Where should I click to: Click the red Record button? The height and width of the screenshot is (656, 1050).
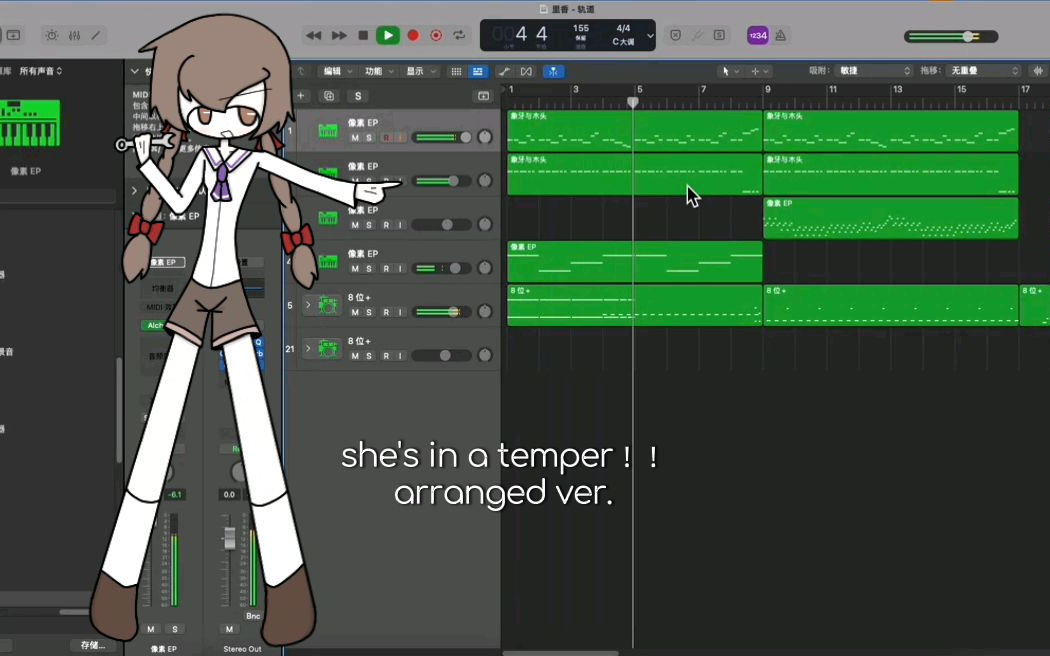412,35
